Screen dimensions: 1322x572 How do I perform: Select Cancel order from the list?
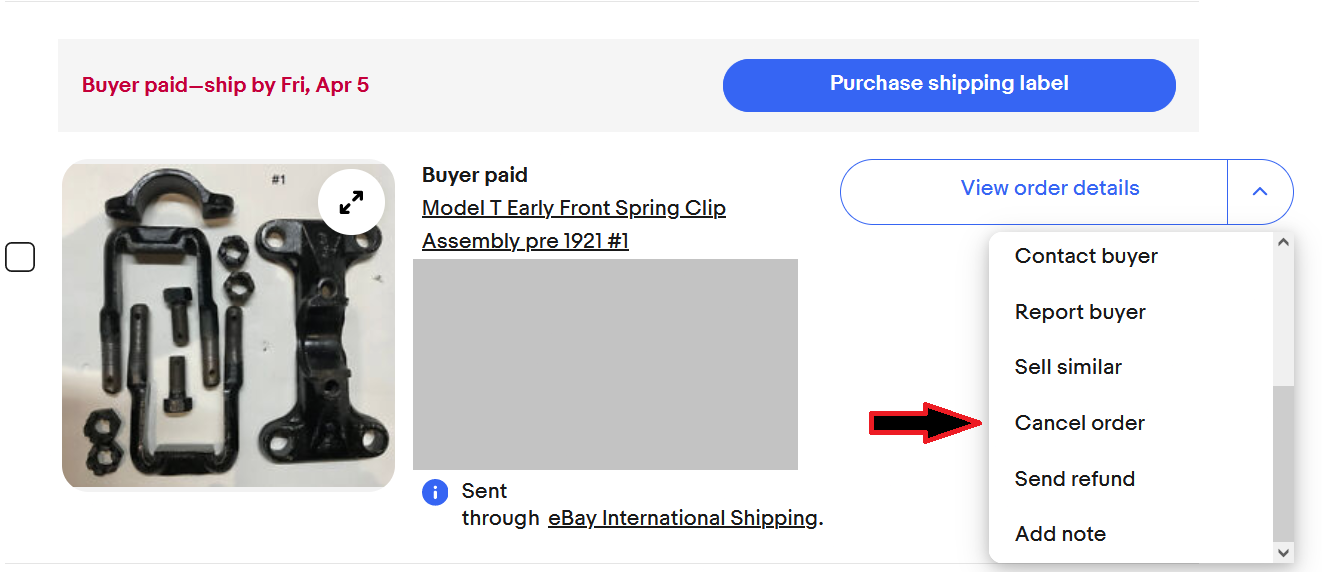[1080, 423]
